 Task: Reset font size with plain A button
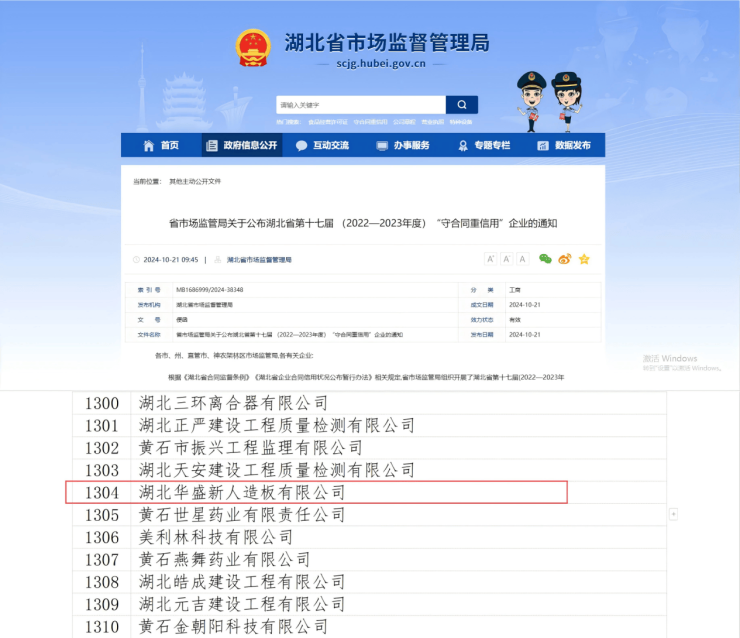522,259
